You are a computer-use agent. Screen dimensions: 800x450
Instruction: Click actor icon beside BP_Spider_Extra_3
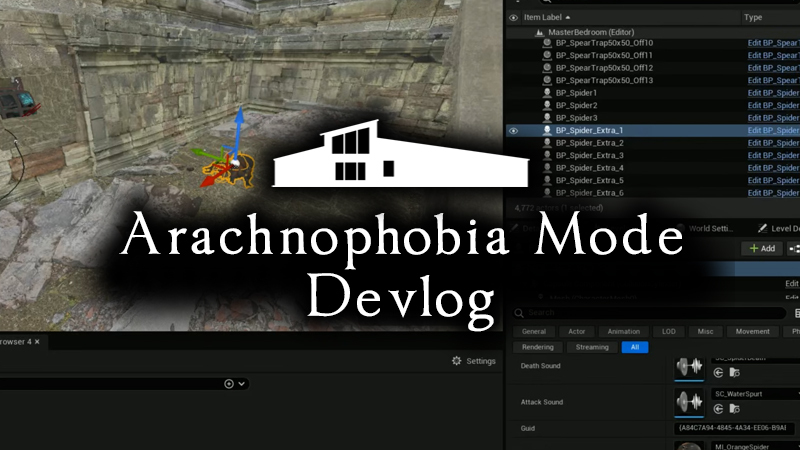click(x=547, y=155)
